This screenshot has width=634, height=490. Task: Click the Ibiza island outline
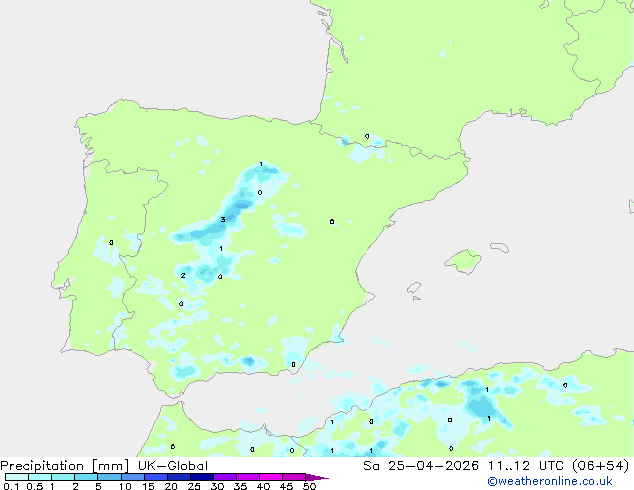413,288
